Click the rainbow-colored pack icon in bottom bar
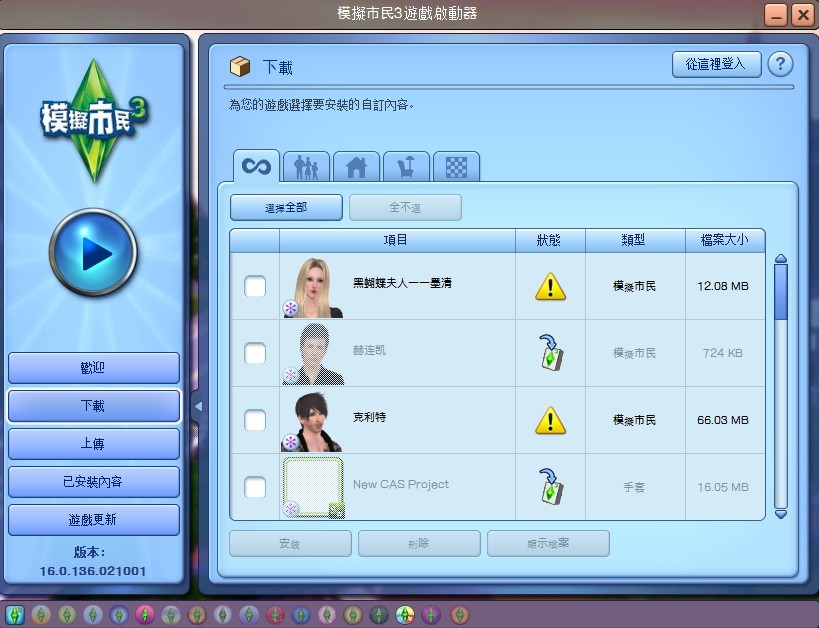The width and height of the screenshot is (819, 628). [x=405, y=615]
